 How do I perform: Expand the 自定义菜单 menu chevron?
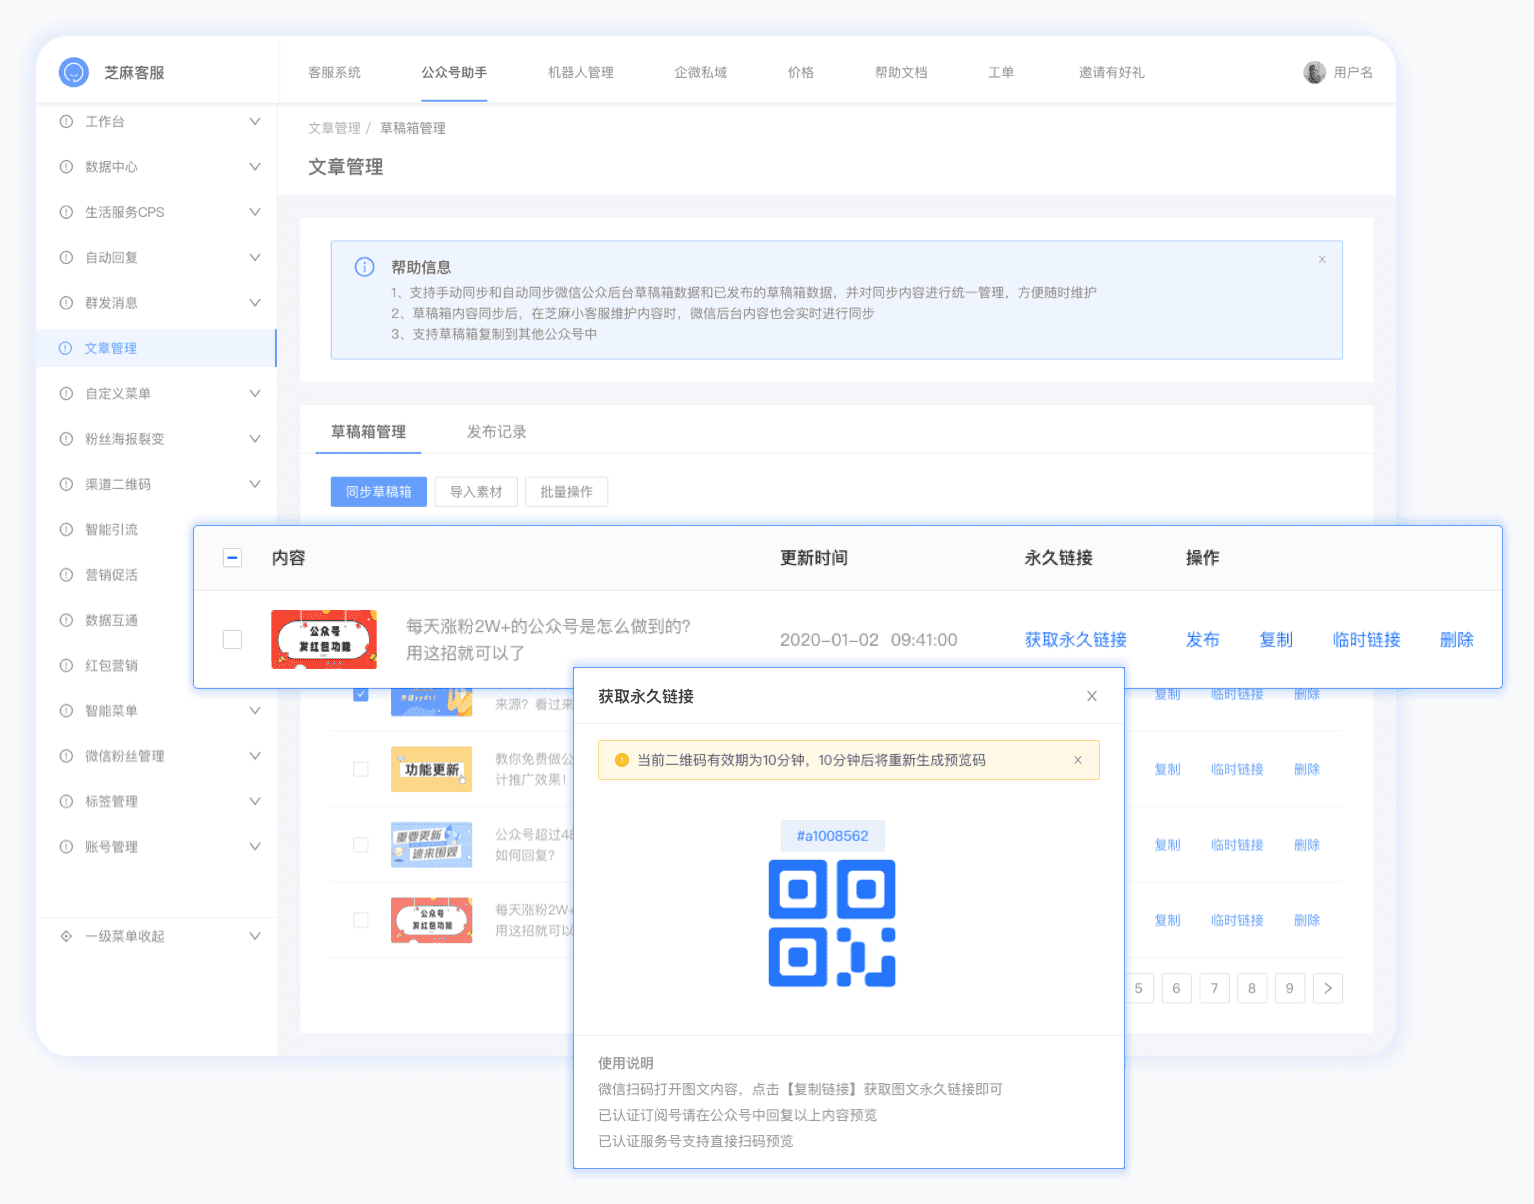pos(255,393)
